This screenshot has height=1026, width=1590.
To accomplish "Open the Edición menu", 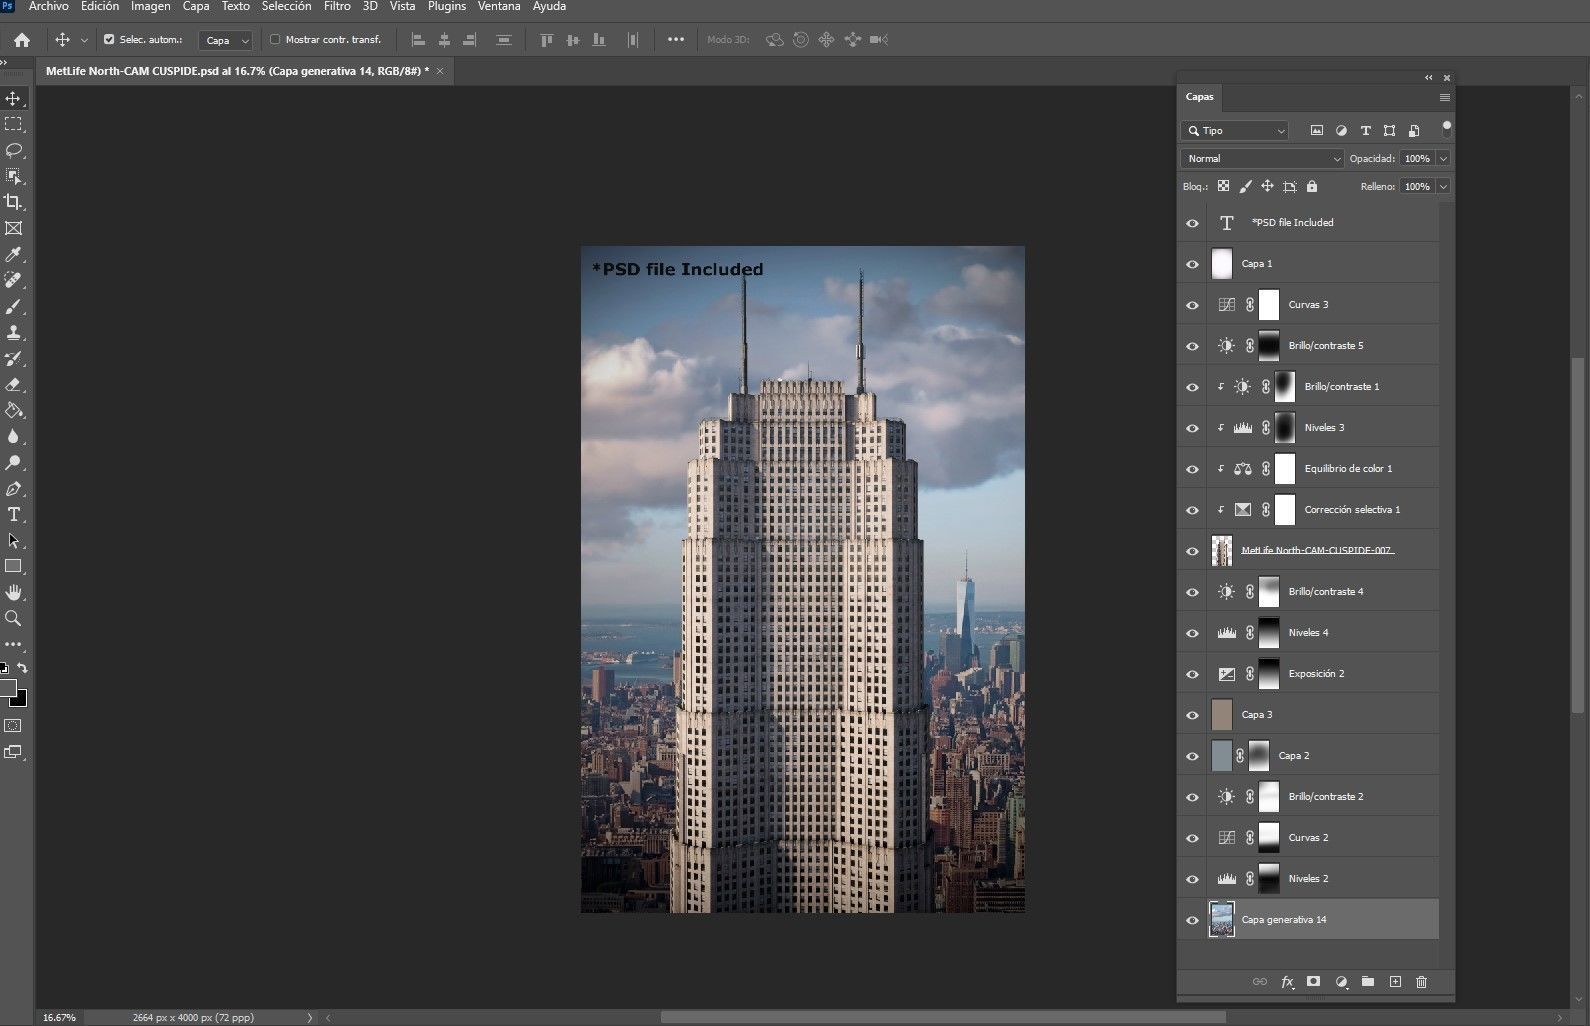I will pos(100,6).
